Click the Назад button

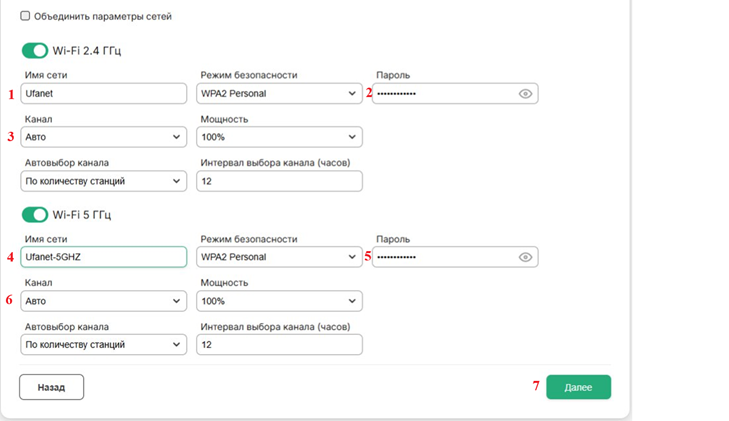(x=51, y=387)
